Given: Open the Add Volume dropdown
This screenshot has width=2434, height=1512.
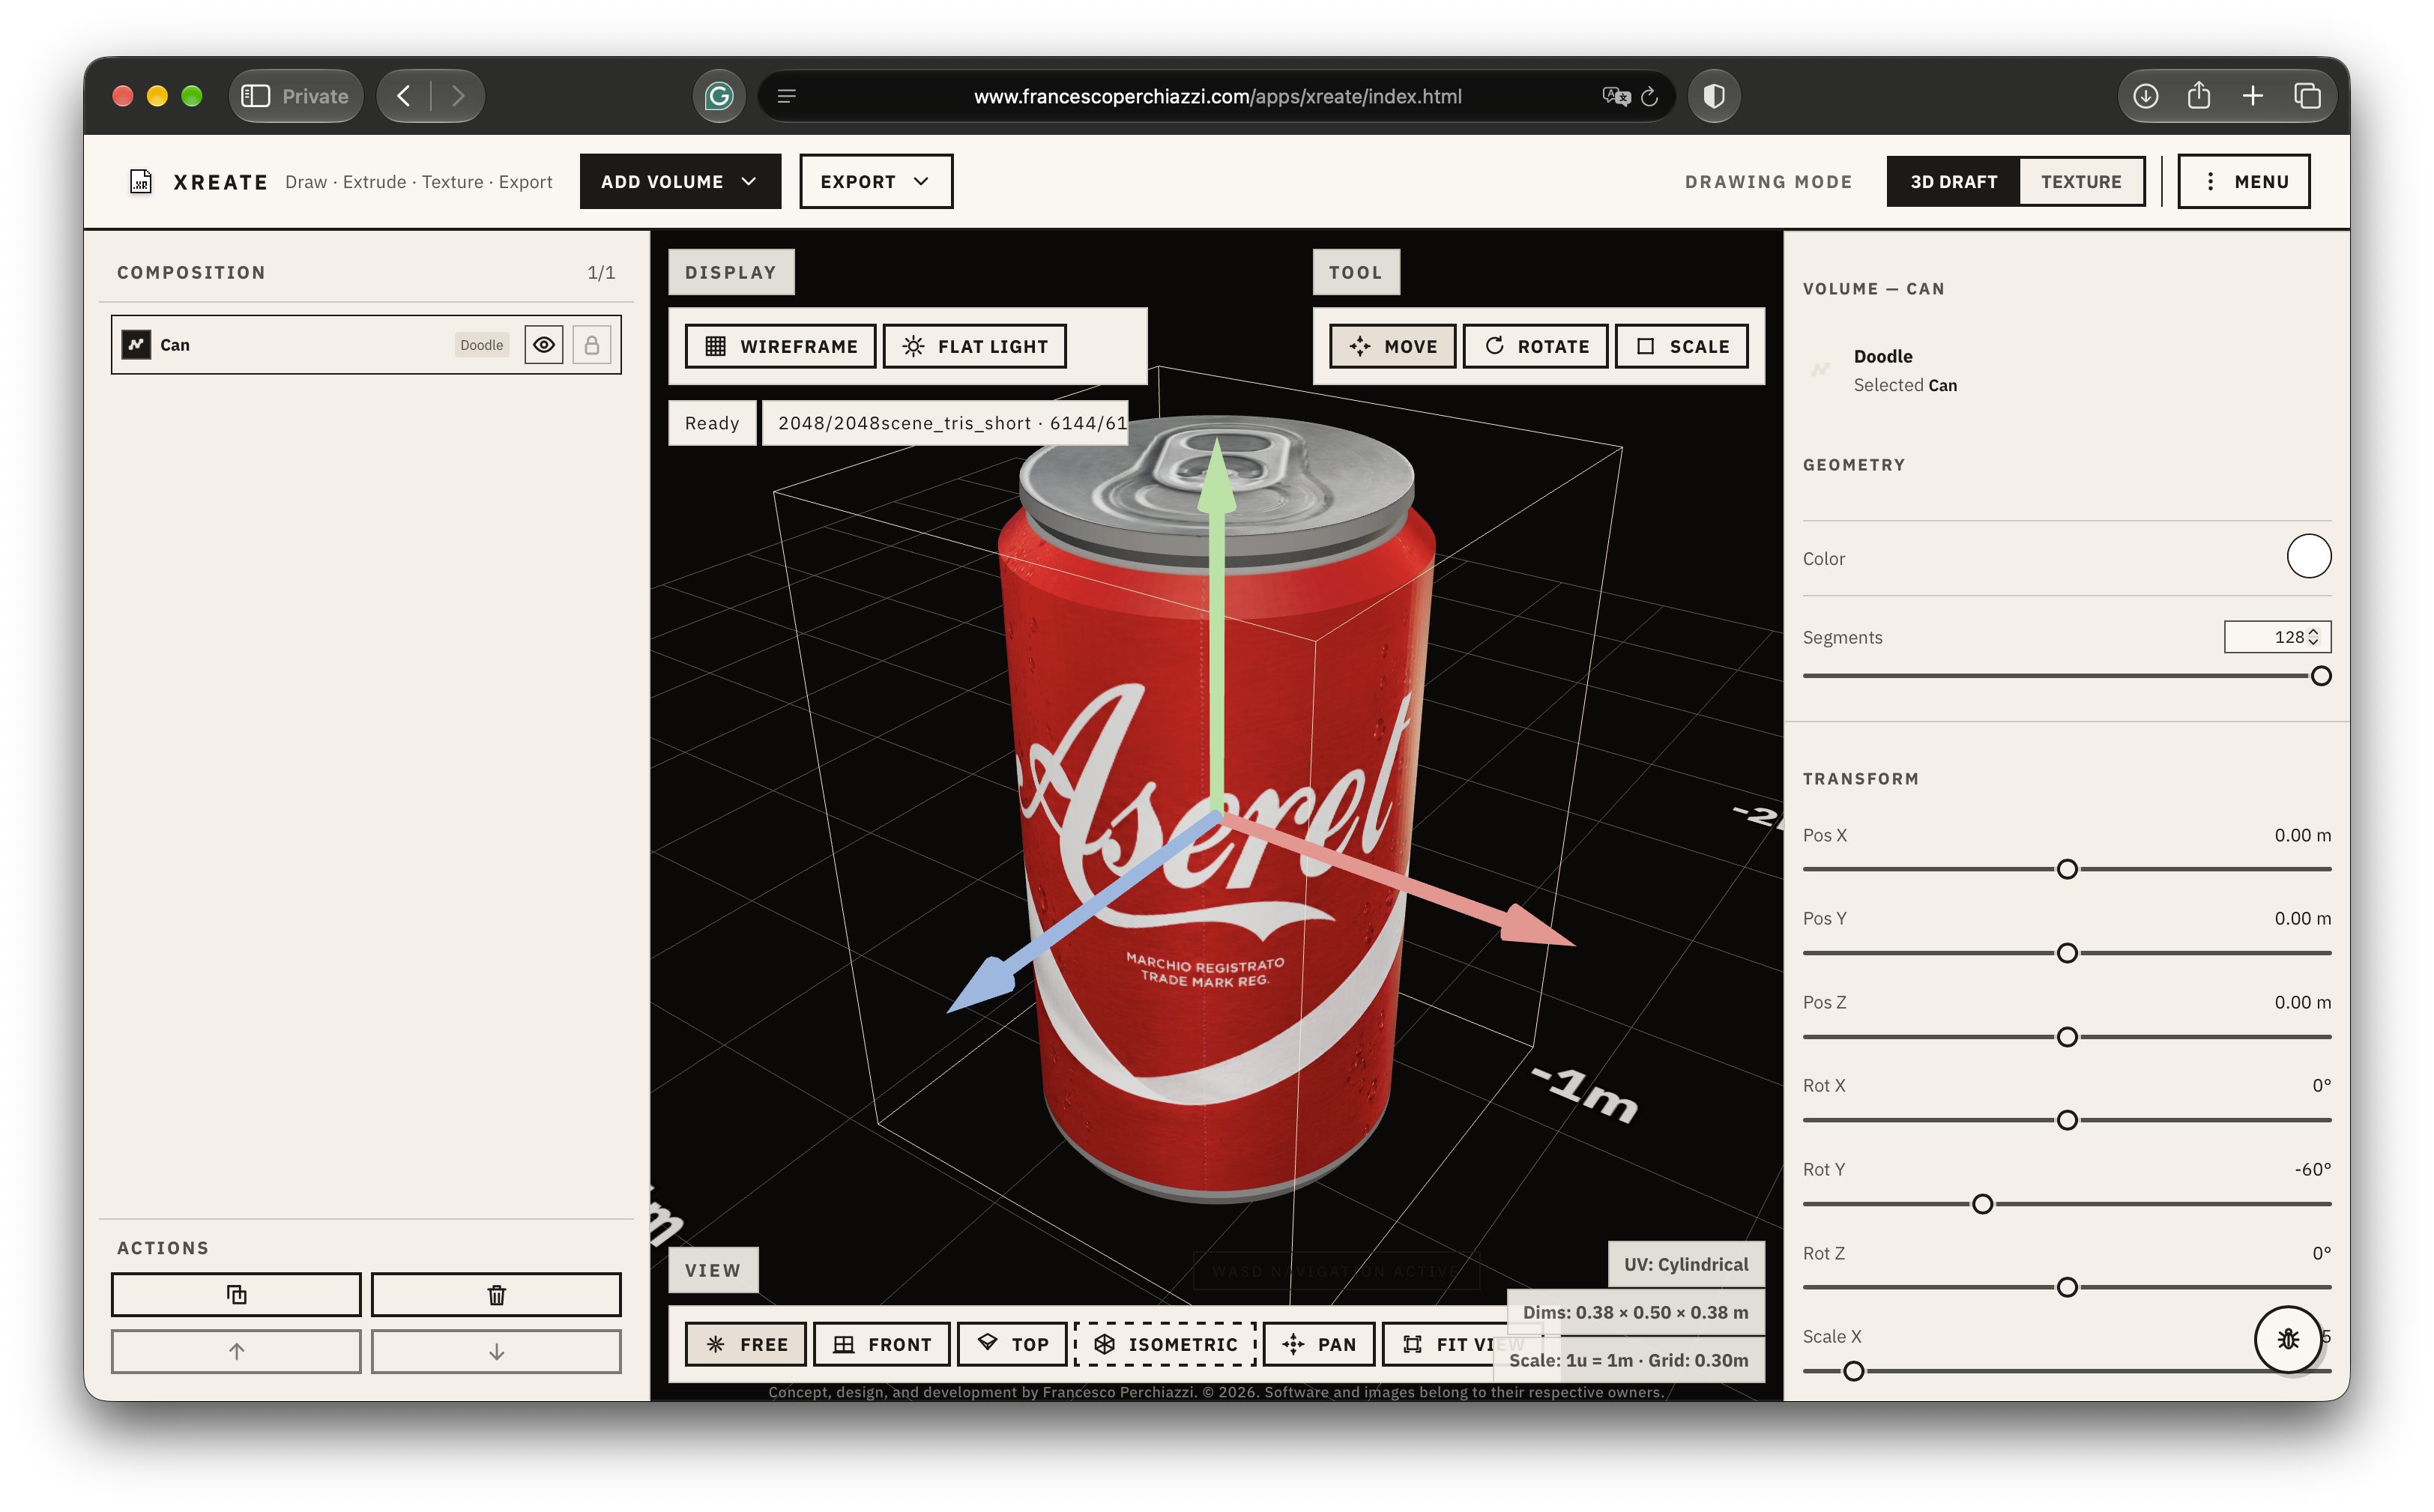Looking at the screenshot, I should pos(680,181).
